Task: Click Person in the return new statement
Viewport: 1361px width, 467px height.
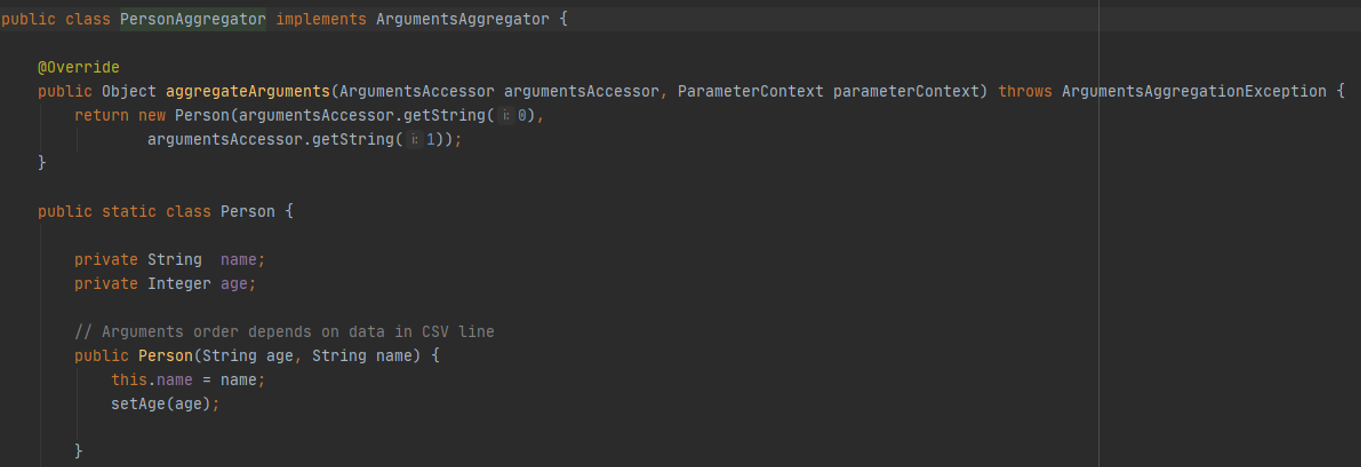Action: [x=202, y=115]
